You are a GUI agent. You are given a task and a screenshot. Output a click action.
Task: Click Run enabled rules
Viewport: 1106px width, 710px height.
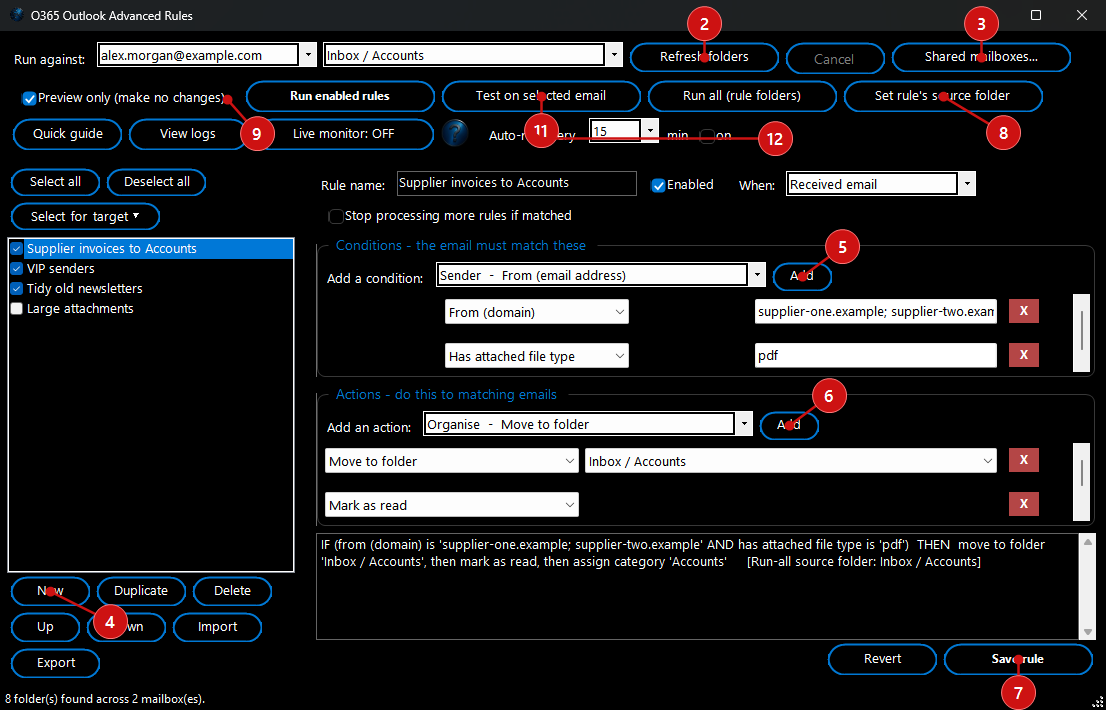point(340,96)
